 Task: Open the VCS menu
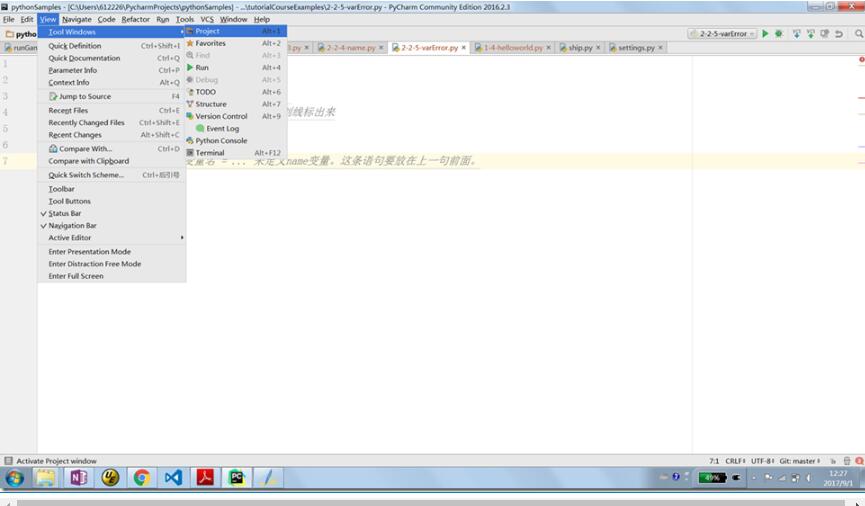click(207, 19)
